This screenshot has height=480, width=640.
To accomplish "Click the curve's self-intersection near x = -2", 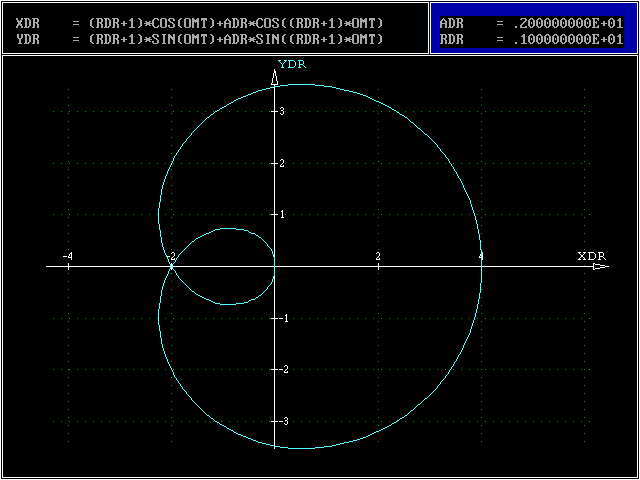I will (172, 267).
